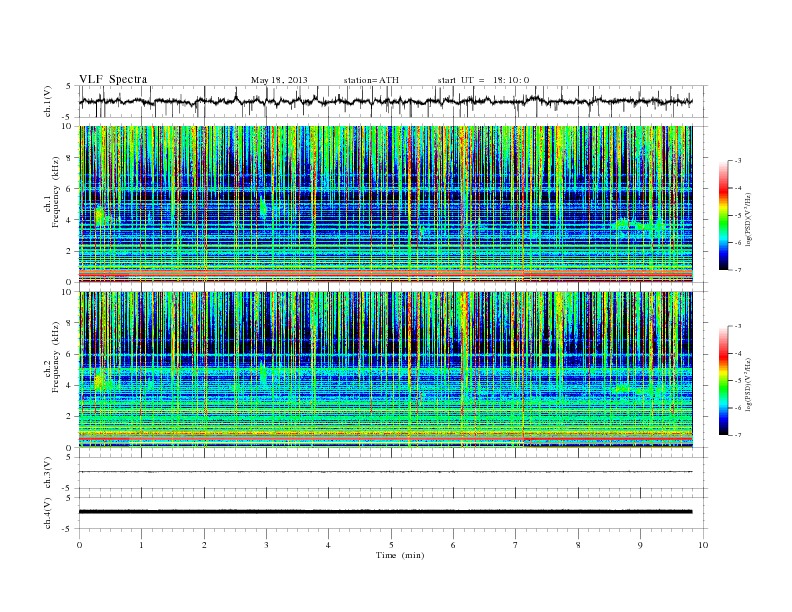Click time-axis tick label "10" at bottom right
Screen dimensions: 792x612
point(703,545)
